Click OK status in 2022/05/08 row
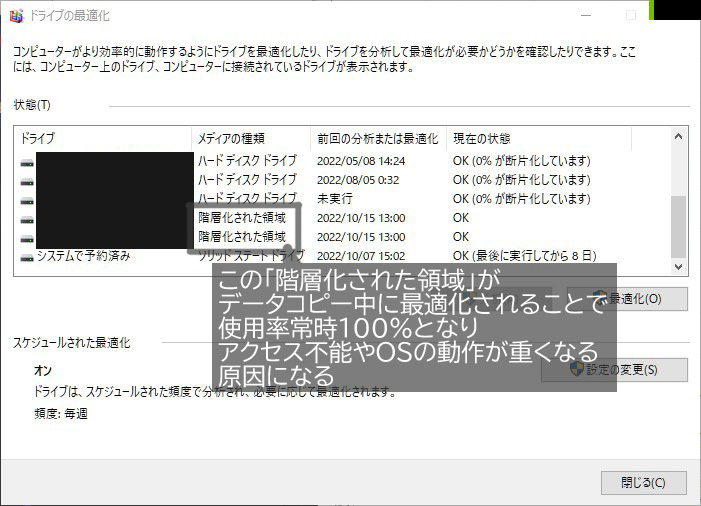Screen dimensions: 701x506 tap(521, 160)
